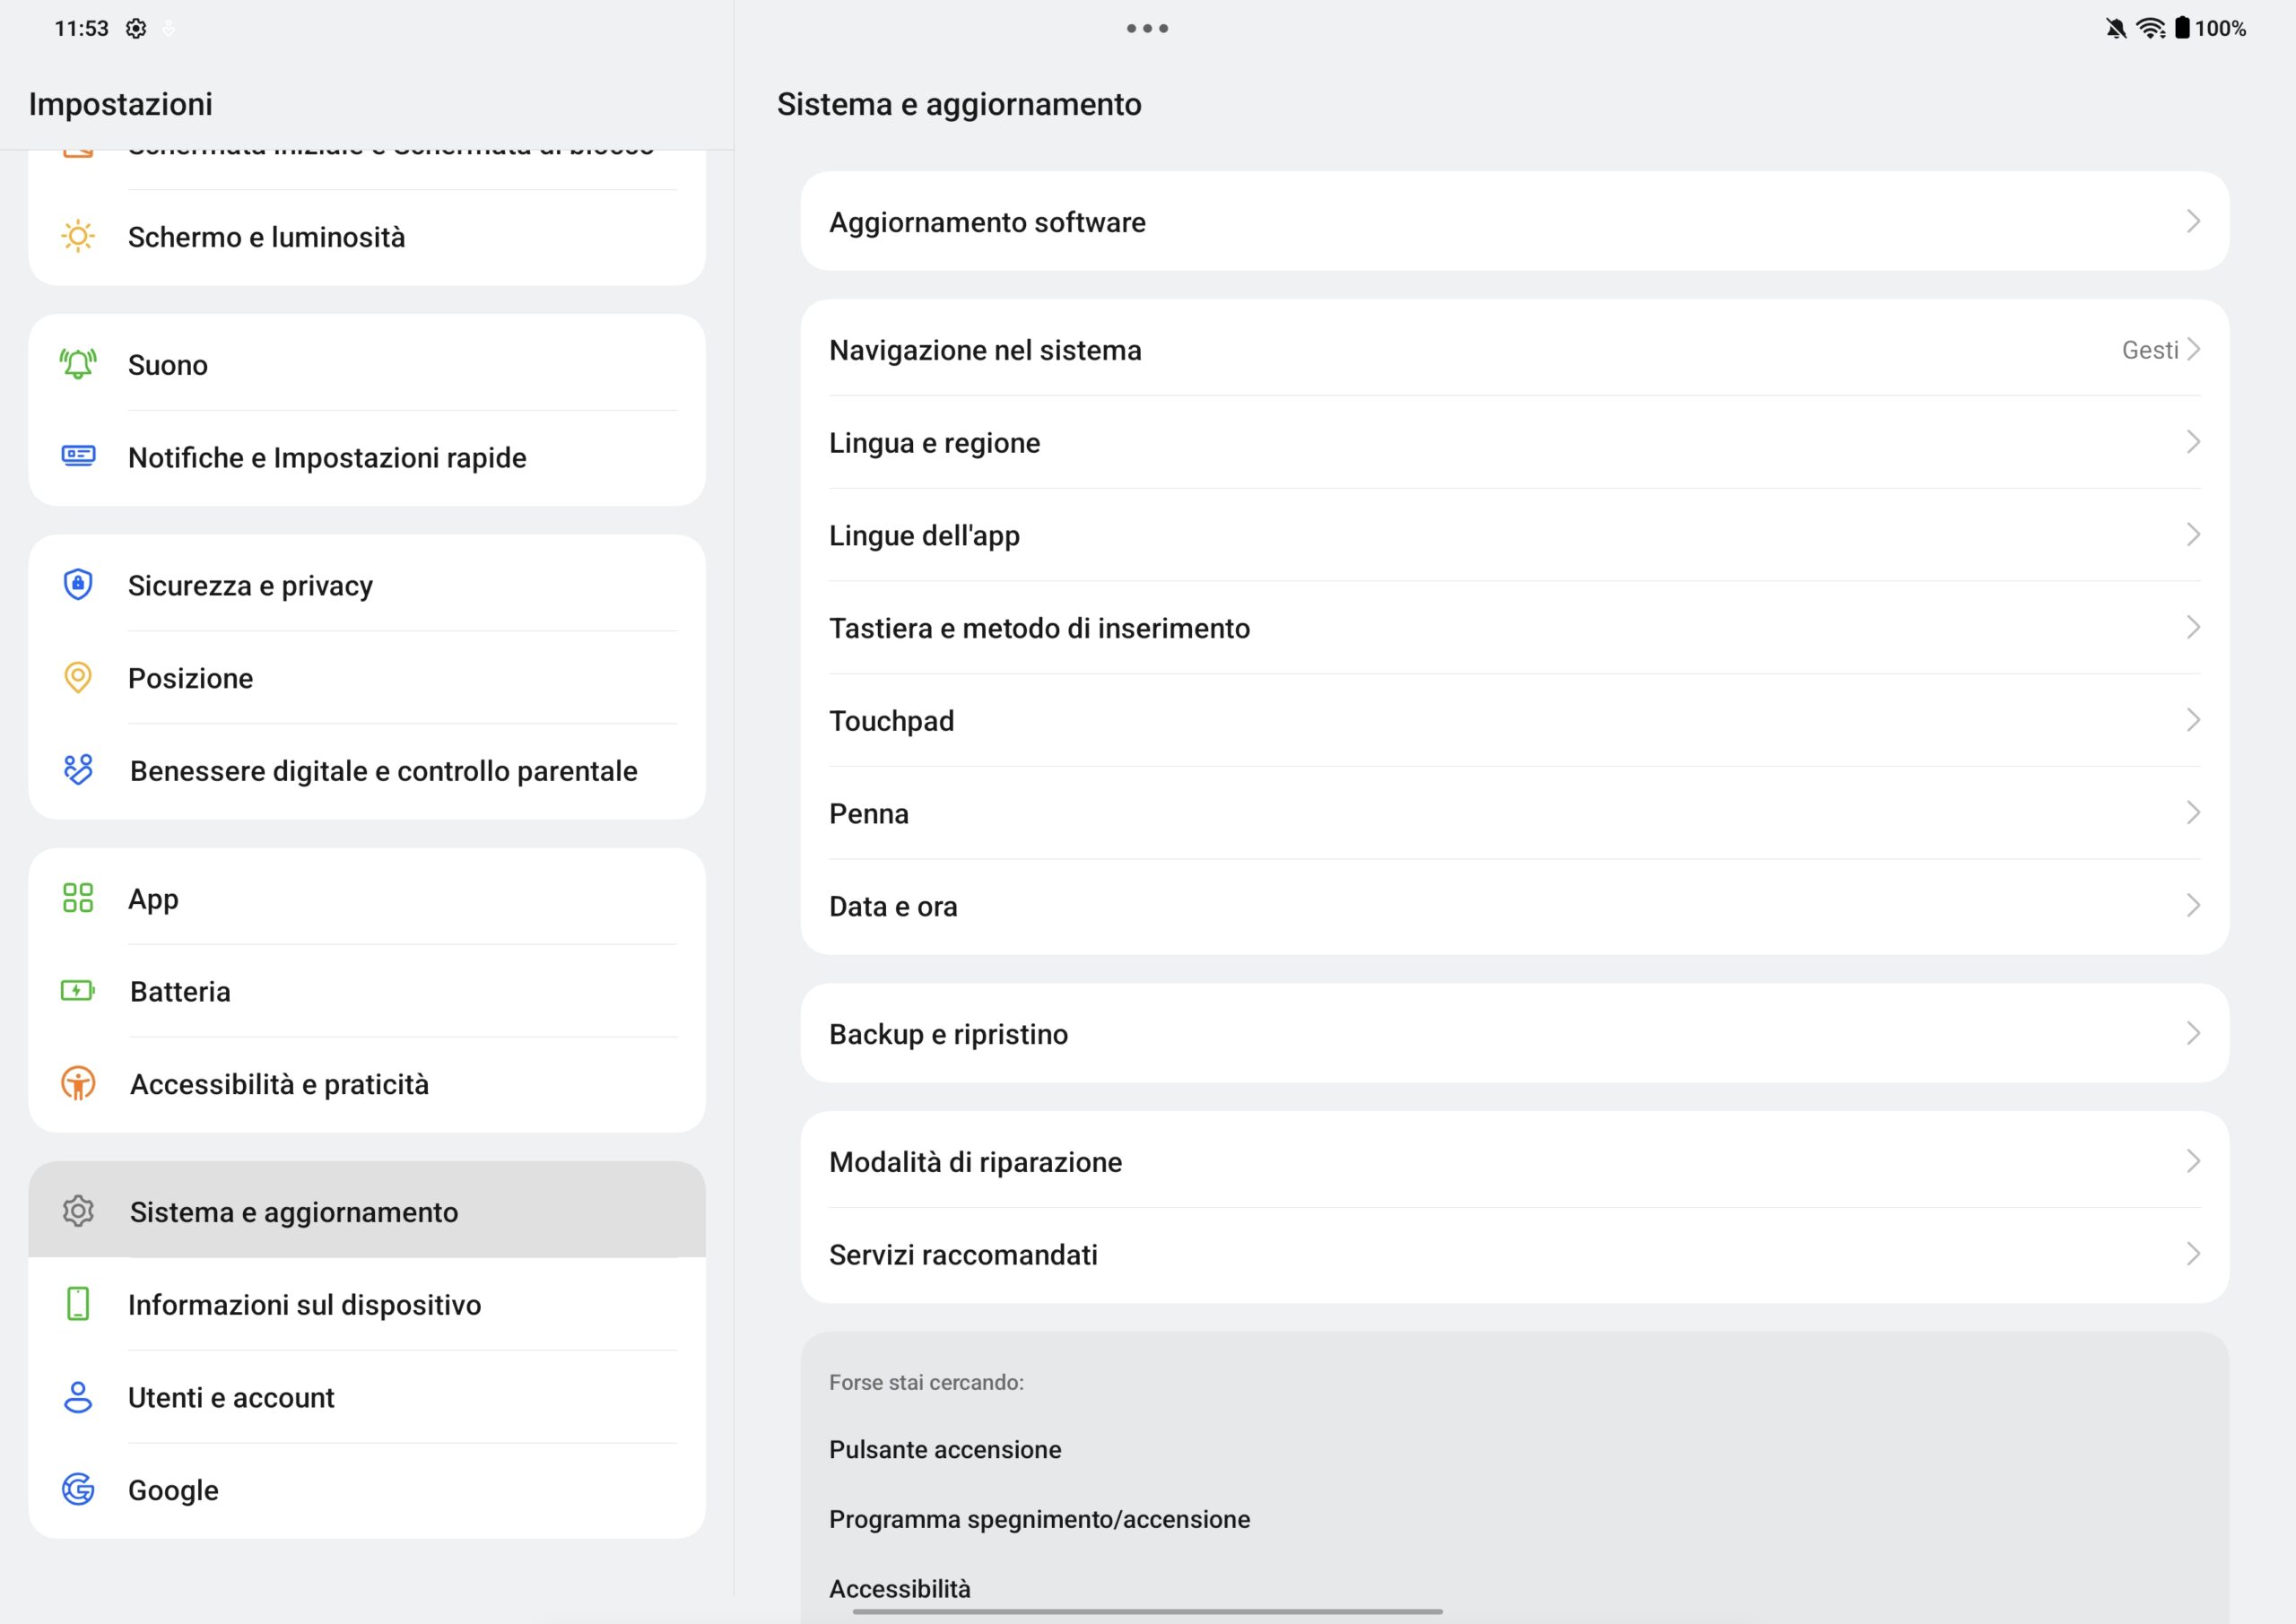Tap the battery icon for Batteria
Image resolution: width=2296 pixels, height=1624 pixels.
[78, 990]
